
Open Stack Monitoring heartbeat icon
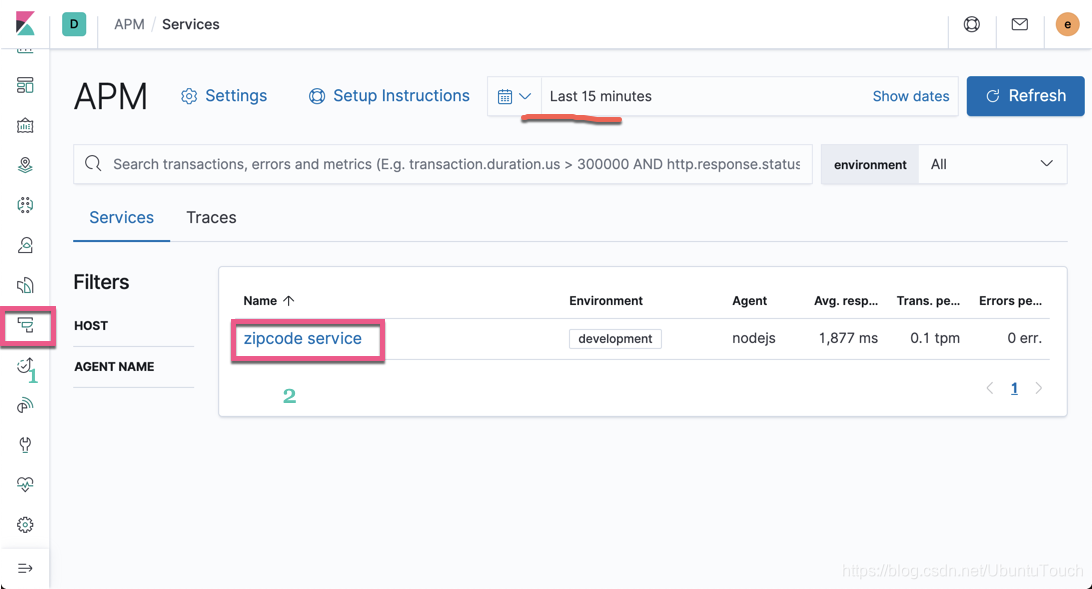coord(25,485)
